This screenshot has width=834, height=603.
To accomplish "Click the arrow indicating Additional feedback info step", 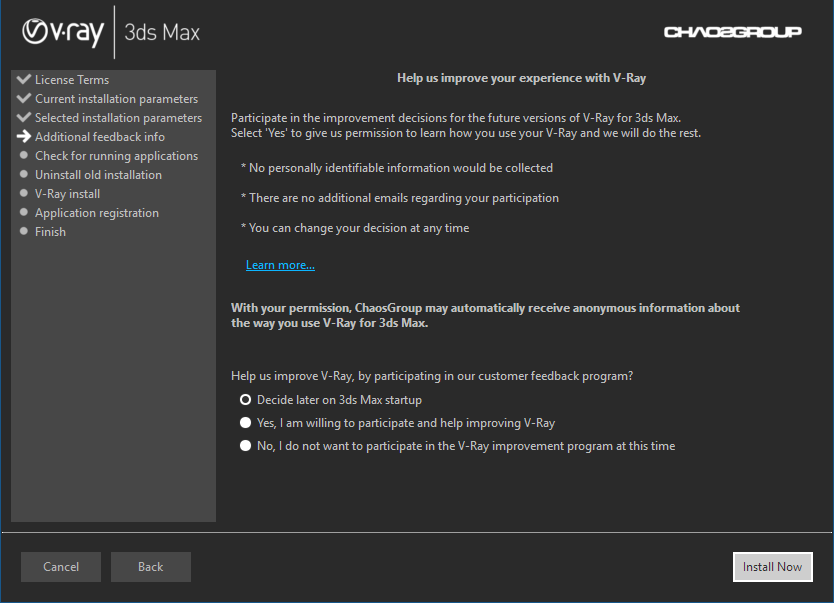I will pos(24,136).
